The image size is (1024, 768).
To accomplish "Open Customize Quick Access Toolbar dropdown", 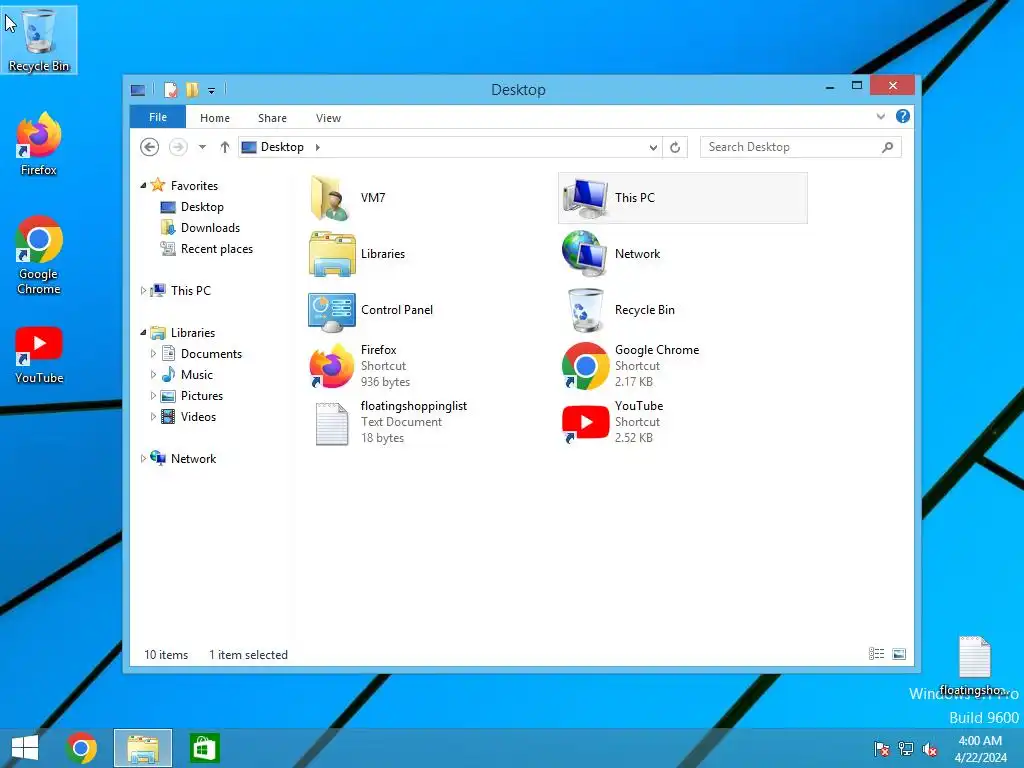I will [212, 91].
